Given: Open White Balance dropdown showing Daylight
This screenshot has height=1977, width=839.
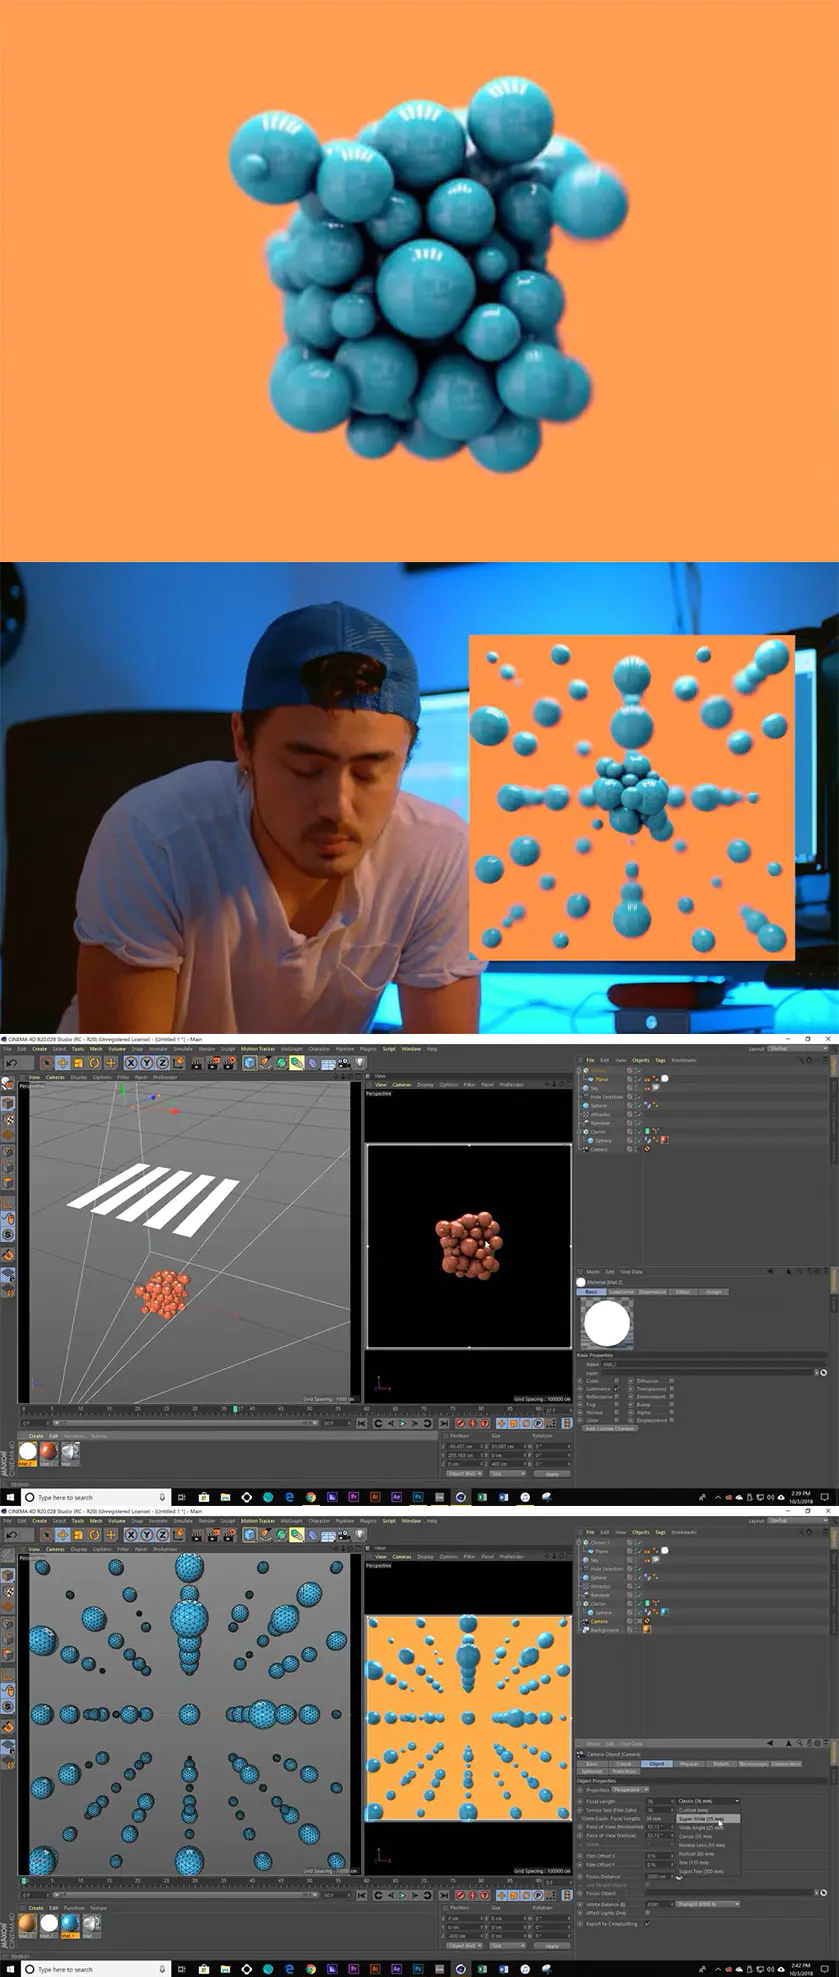Looking at the screenshot, I should coord(708,1904).
